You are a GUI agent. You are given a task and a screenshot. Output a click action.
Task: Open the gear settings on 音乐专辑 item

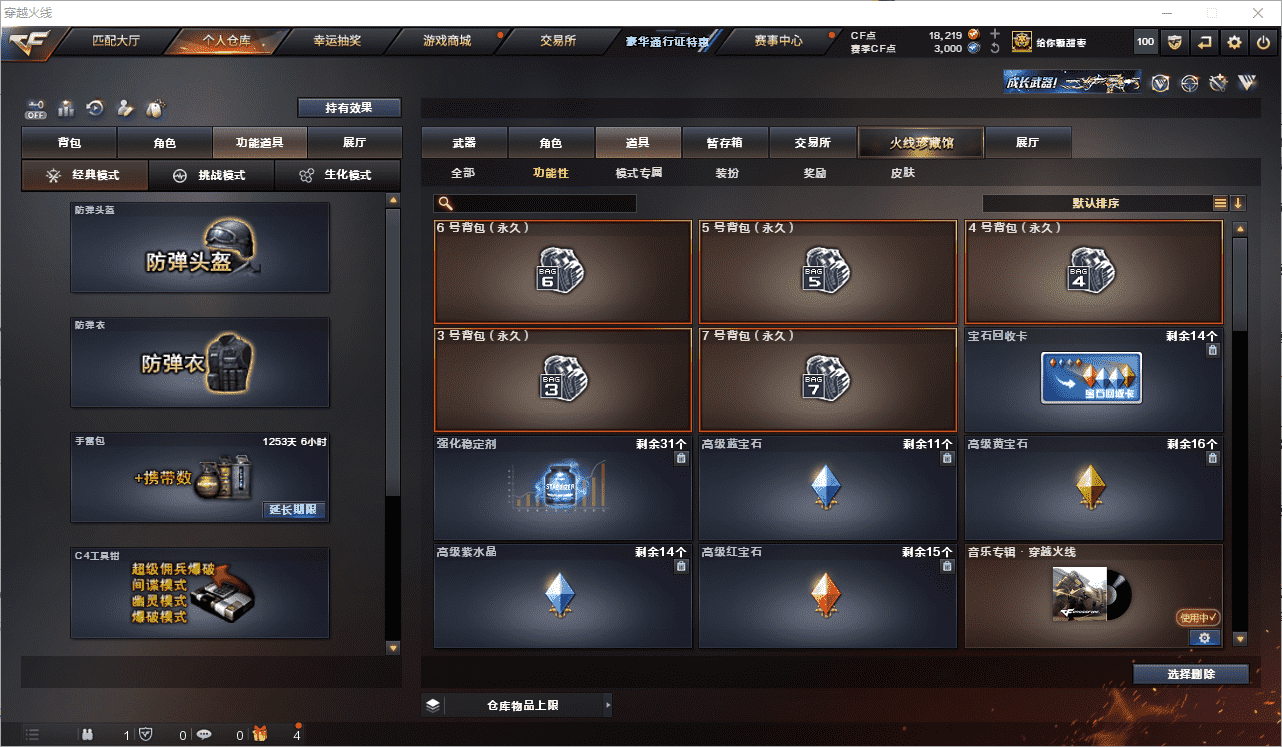pos(1204,638)
